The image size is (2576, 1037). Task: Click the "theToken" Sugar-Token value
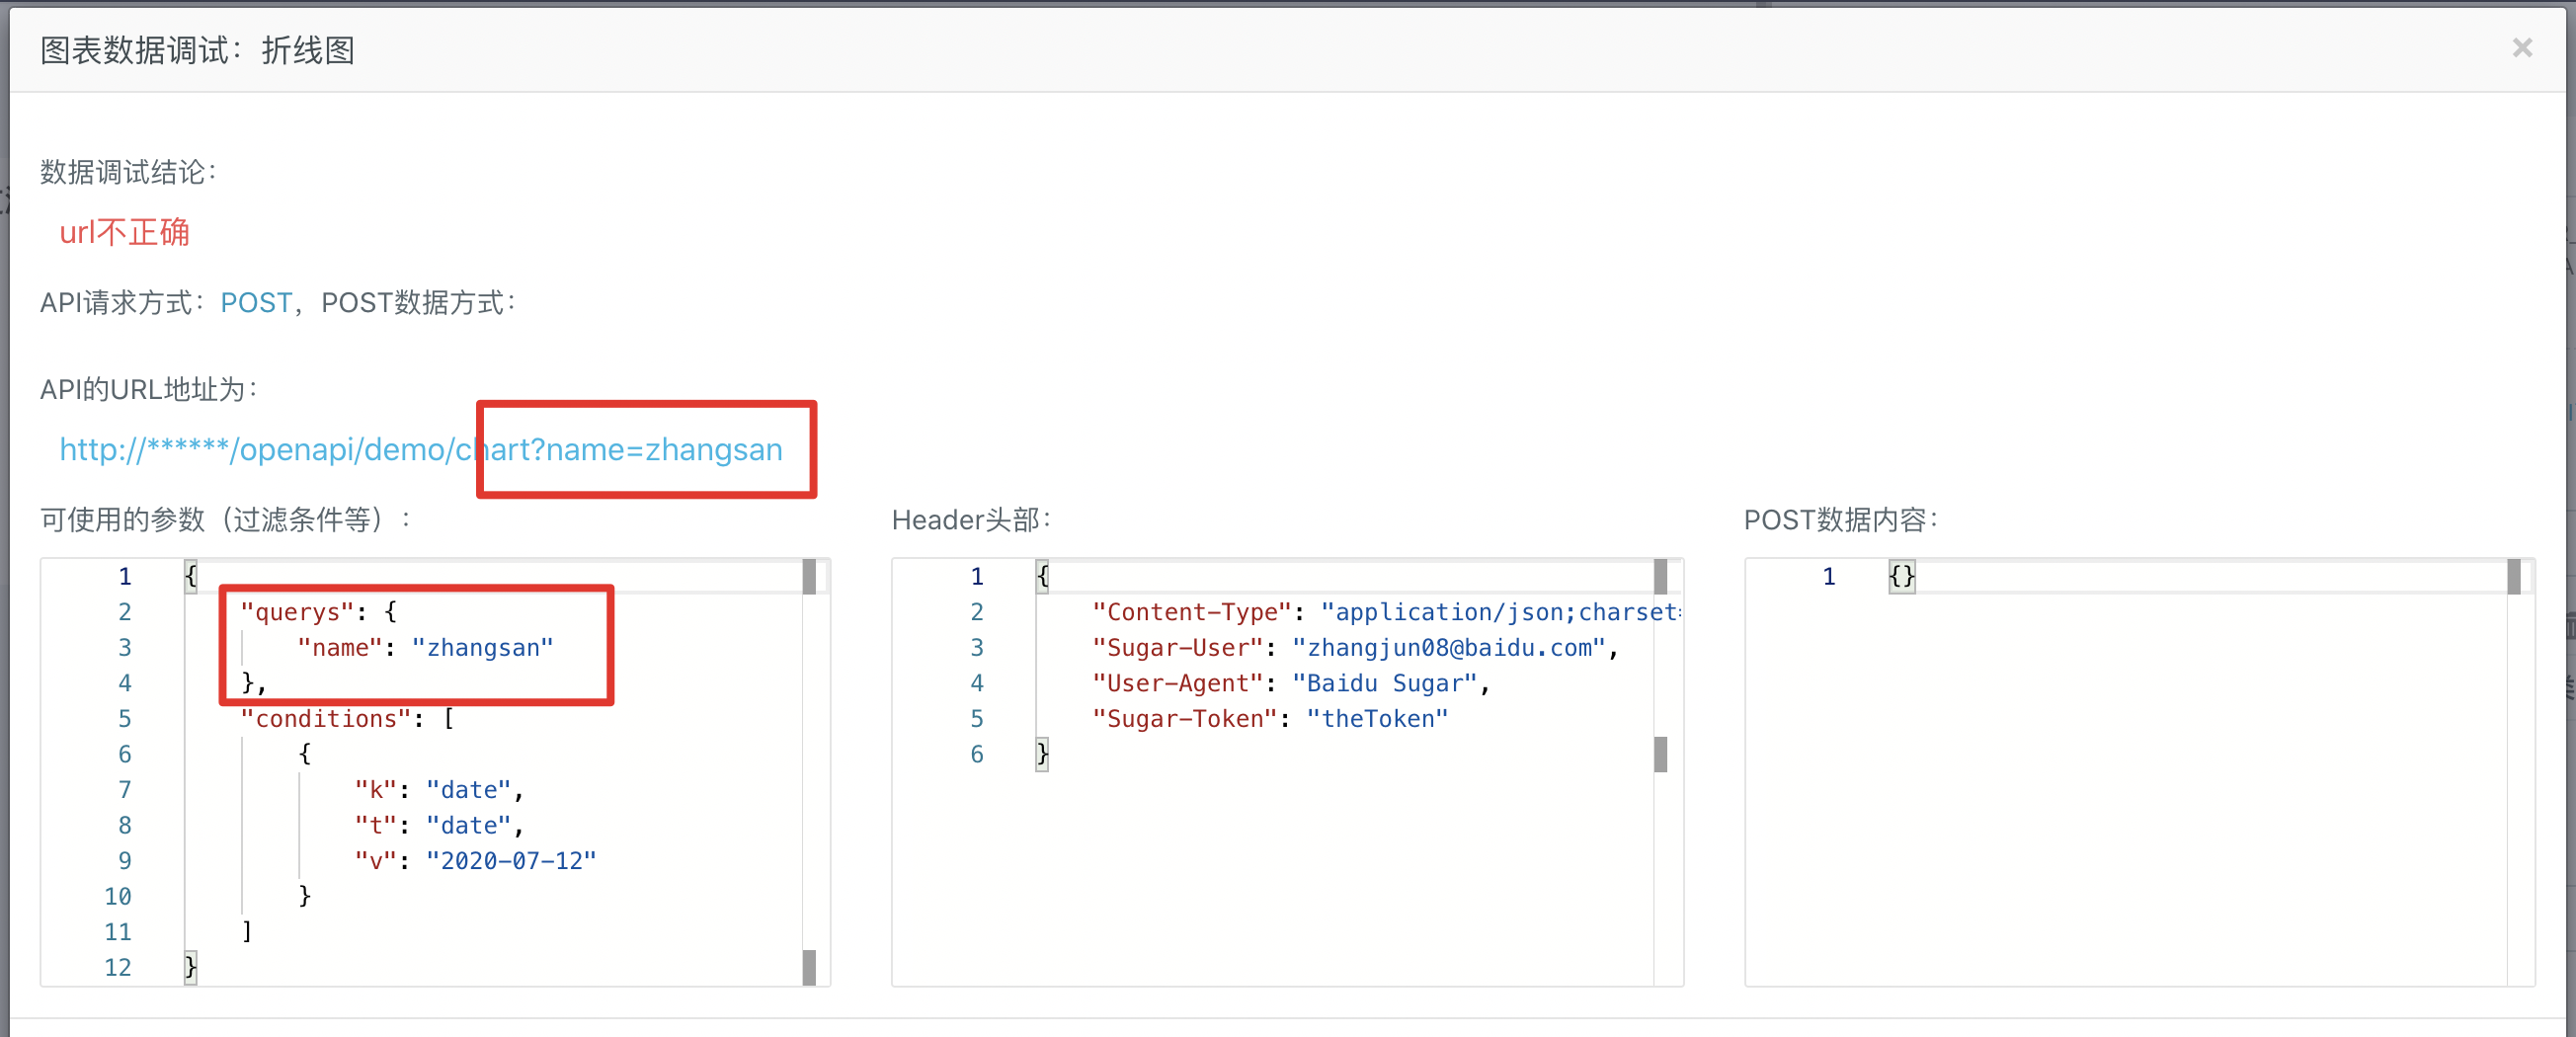[x=1377, y=719]
